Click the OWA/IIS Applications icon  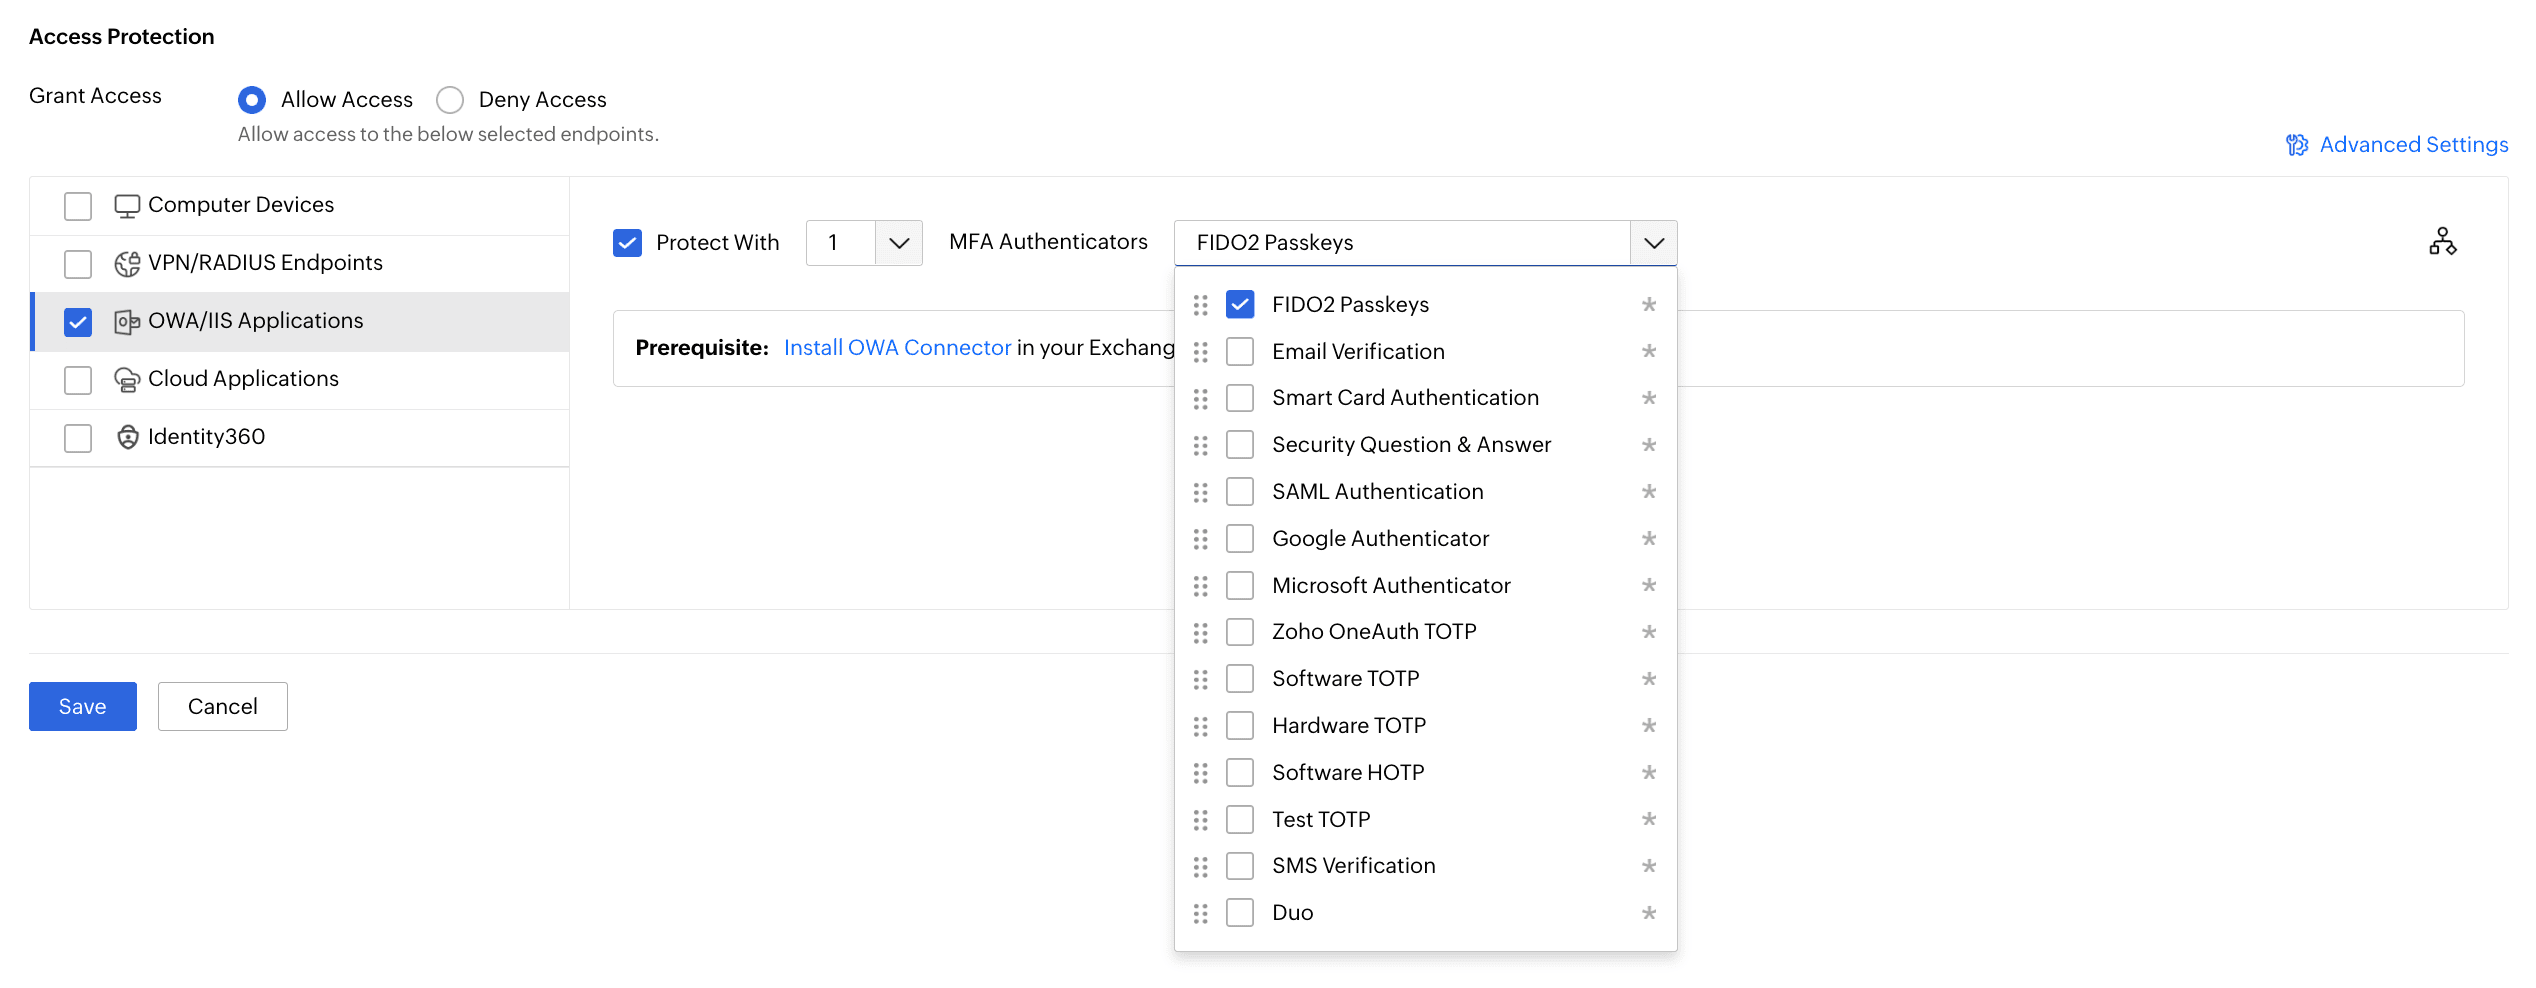tap(127, 322)
